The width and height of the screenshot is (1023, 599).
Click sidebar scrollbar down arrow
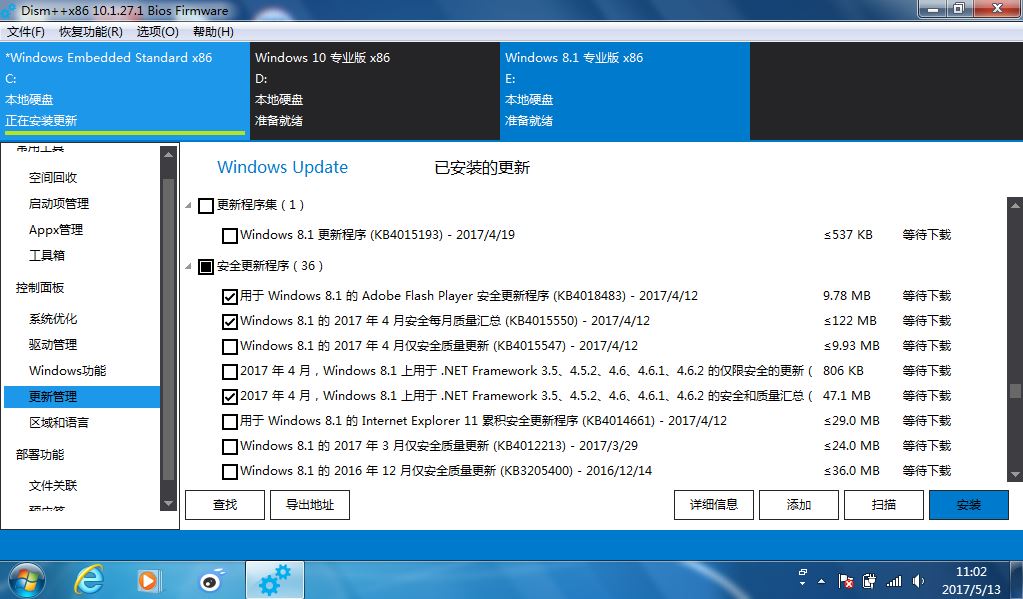click(x=168, y=503)
